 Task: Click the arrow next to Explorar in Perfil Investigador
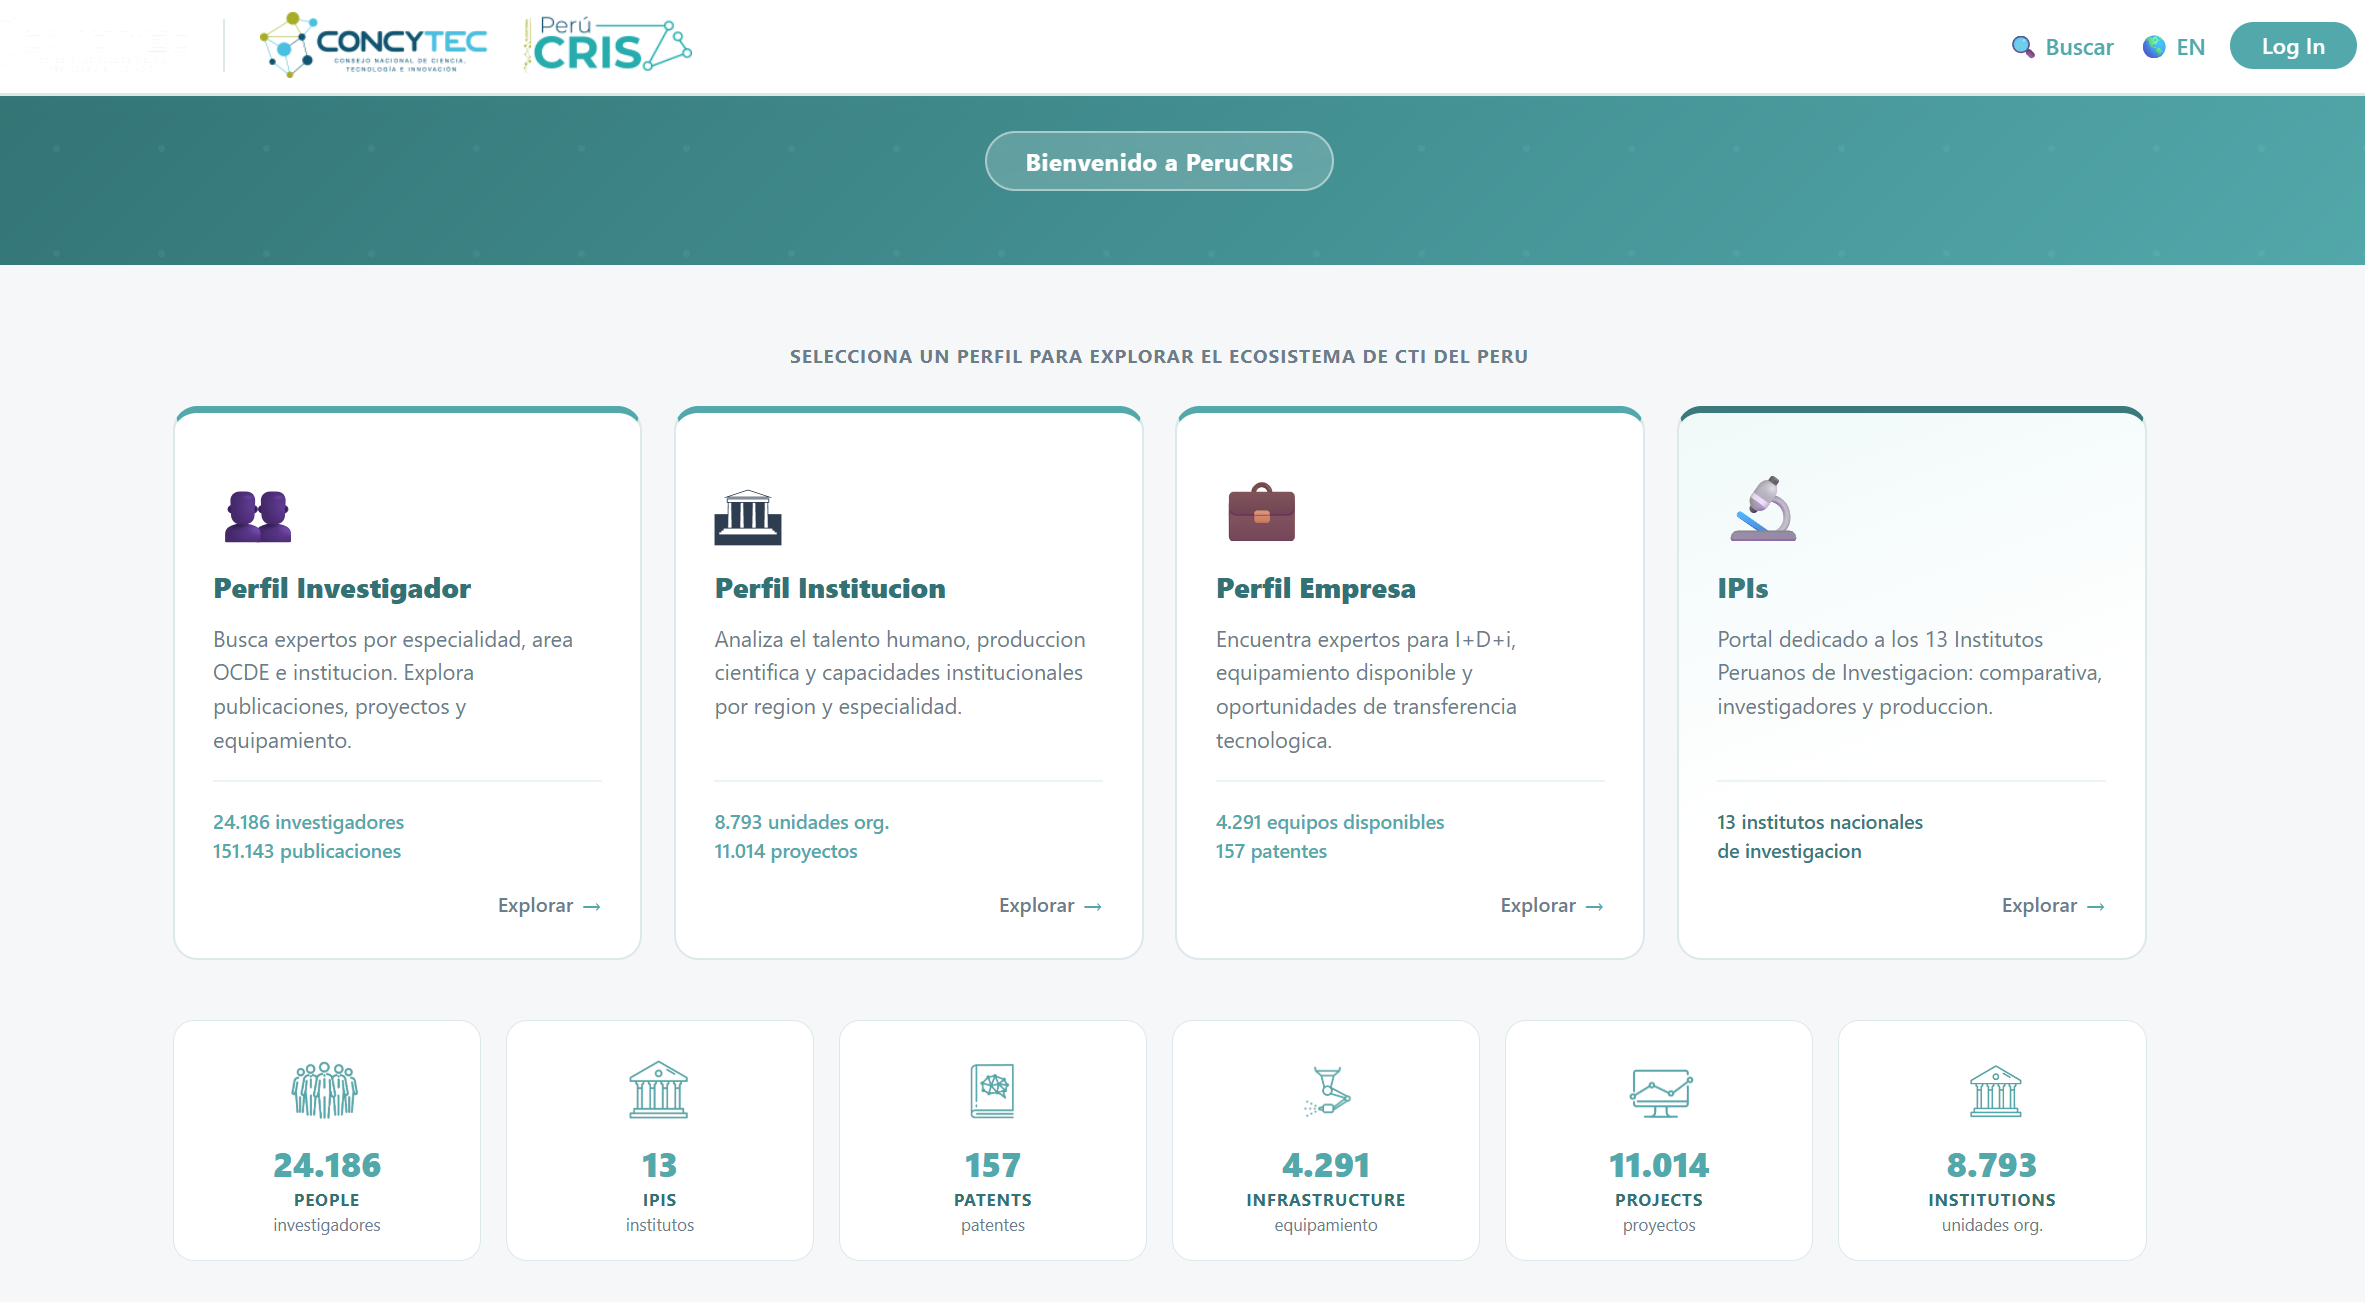pyautogui.click(x=592, y=906)
